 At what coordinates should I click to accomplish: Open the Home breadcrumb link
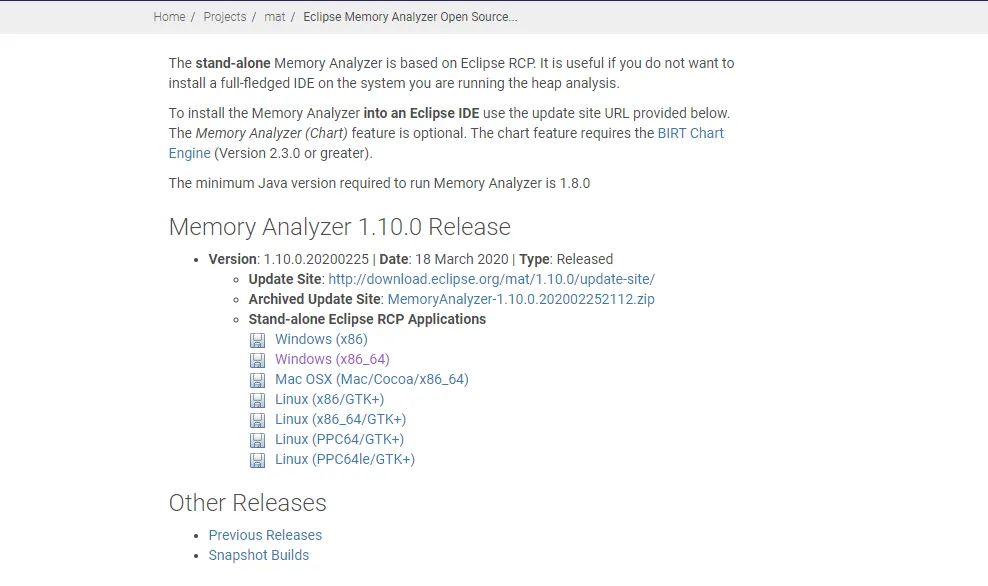[x=168, y=16]
